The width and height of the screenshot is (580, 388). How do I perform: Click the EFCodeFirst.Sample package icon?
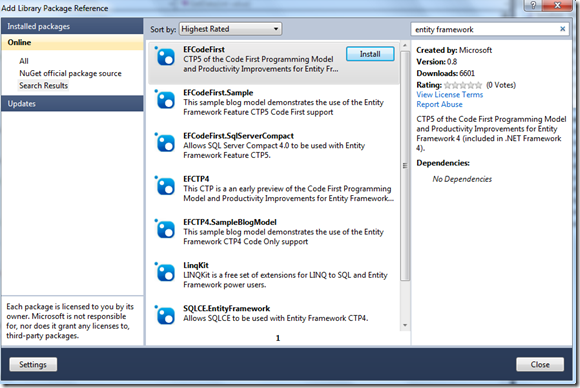pyautogui.click(x=165, y=100)
